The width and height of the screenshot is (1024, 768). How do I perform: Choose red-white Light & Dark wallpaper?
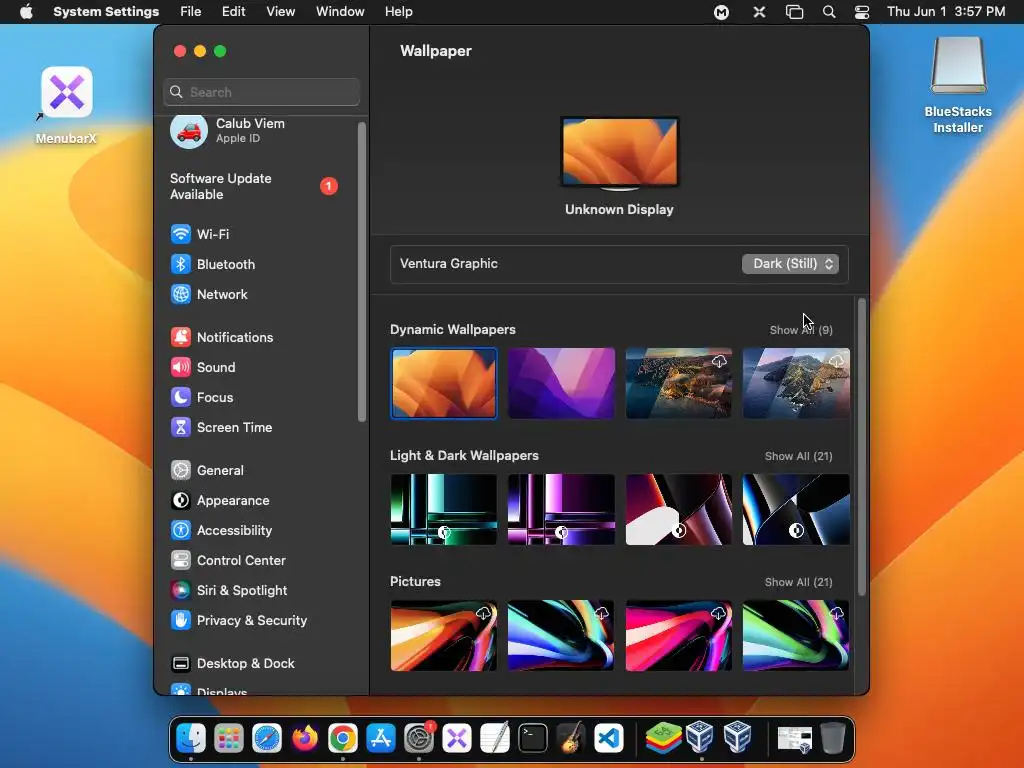click(x=679, y=509)
